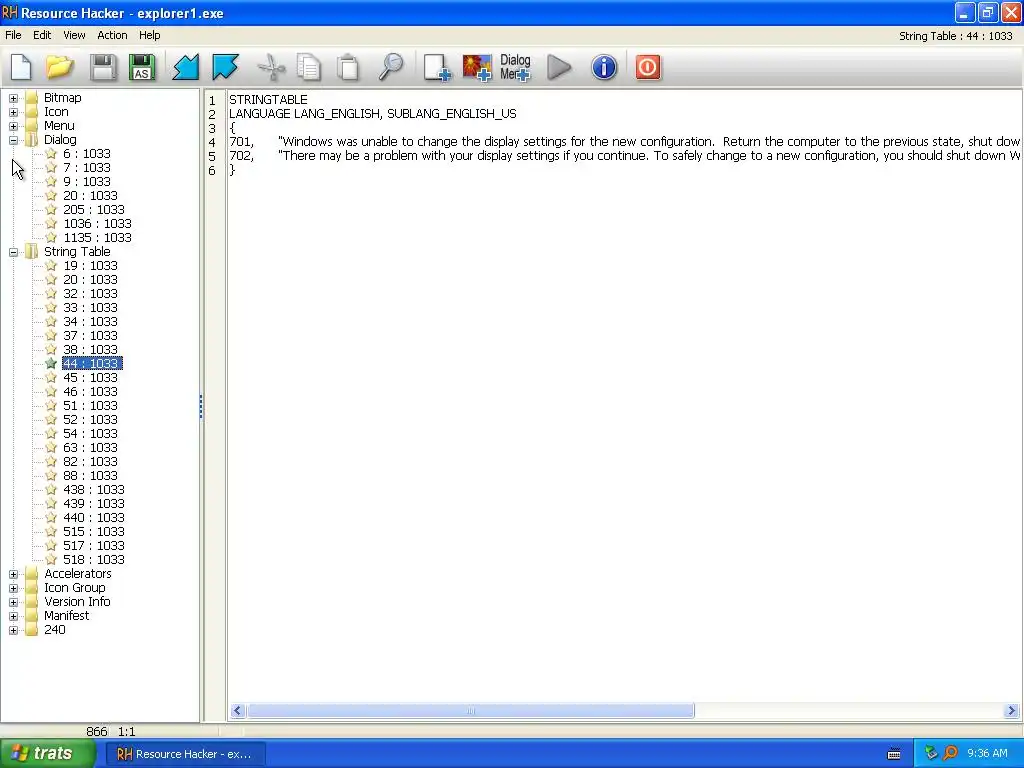Image resolution: width=1024 pixels, height=768 pixels.
Task: Click the Paste clipboard icon
Action: (347, 67)
